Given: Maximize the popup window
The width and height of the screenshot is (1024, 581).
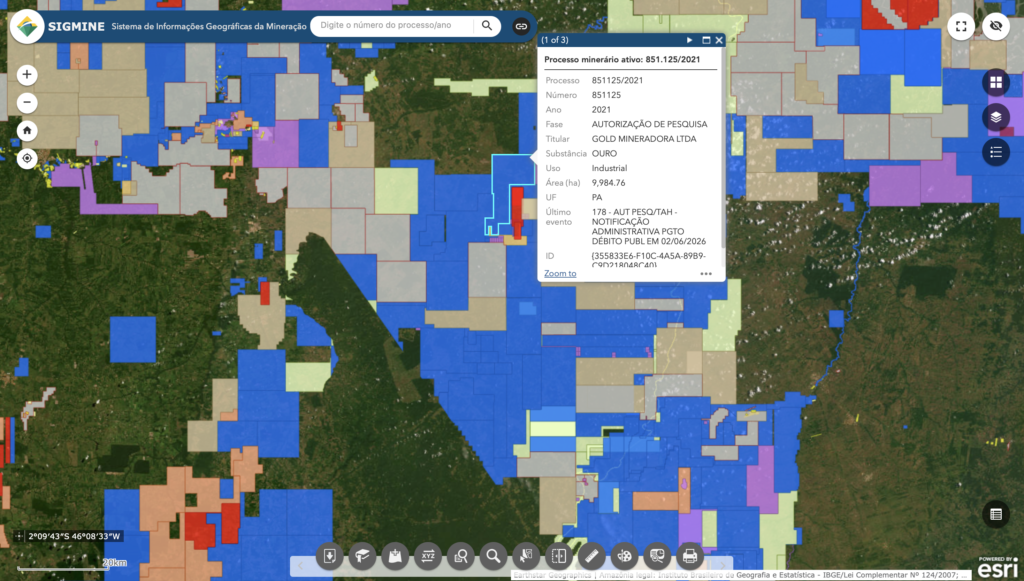Looking at the screenshot, I should click(x=706, y=40).
